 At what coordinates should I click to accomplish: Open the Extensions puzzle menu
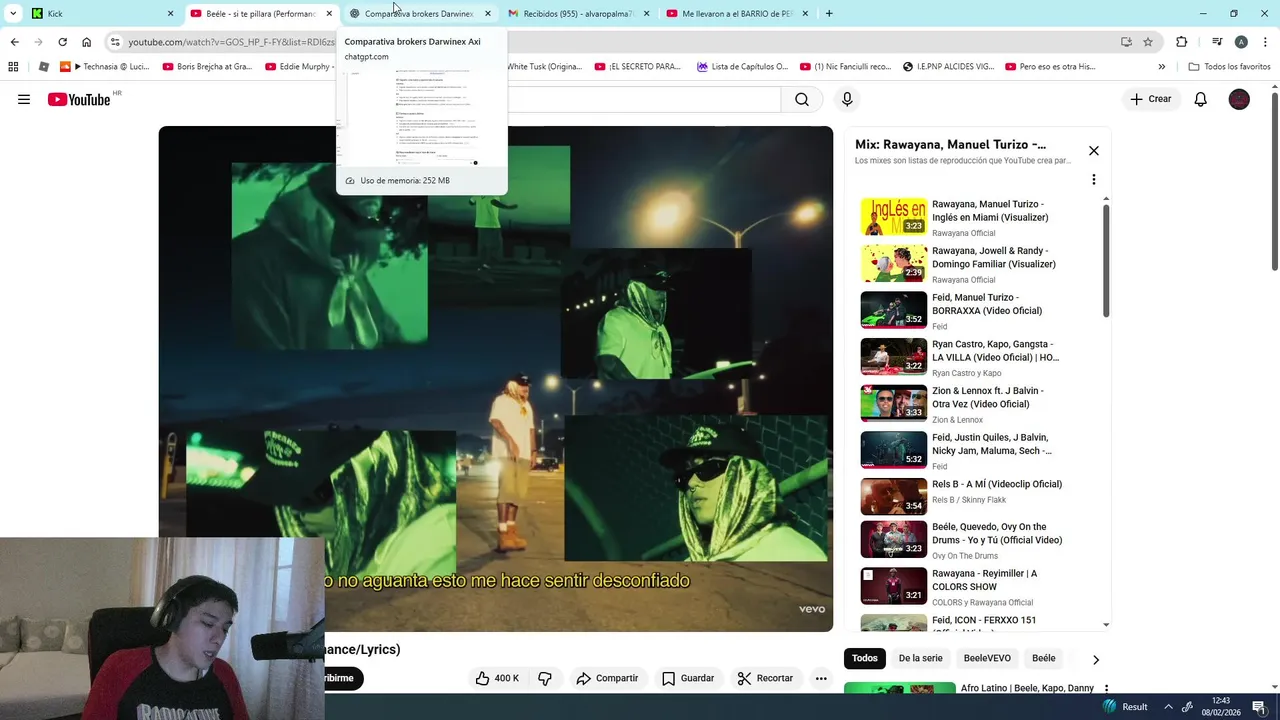tap(1181, 42)
